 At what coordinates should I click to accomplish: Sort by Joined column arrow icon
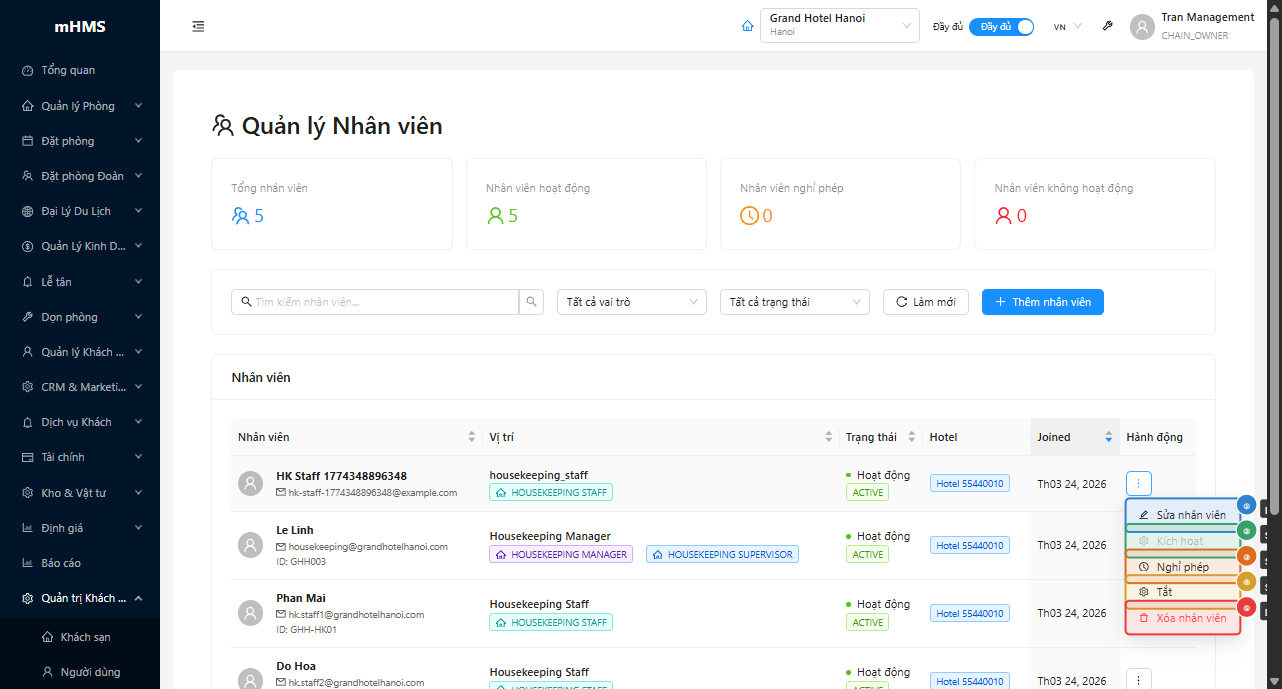tap(1108, 437)
